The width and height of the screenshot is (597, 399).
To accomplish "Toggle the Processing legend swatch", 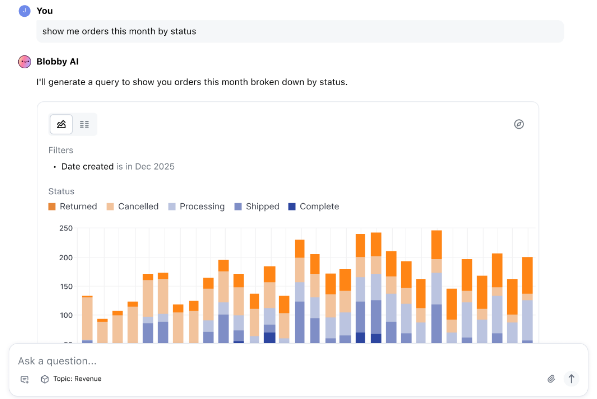I will [x=172, y=206].
